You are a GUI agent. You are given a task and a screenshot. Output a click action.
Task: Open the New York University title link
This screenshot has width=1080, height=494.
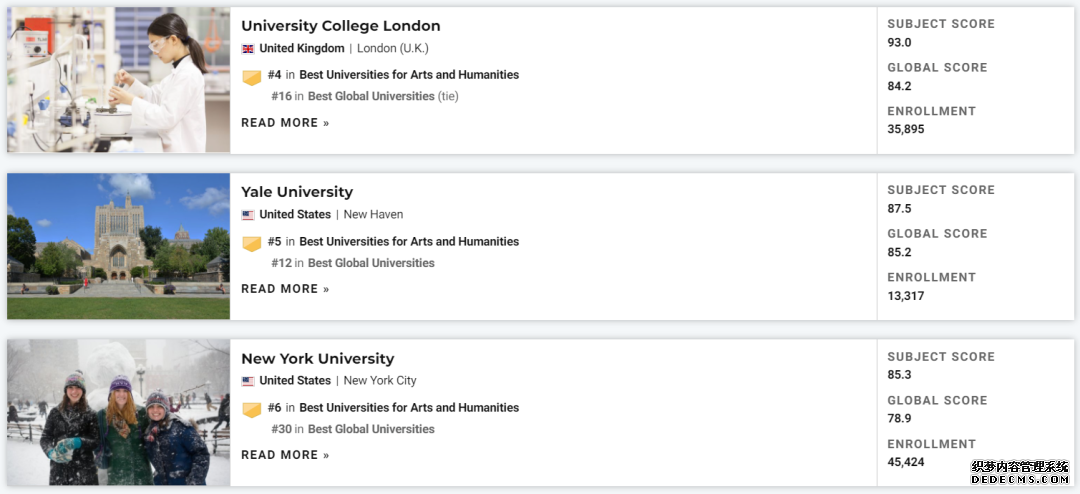tap(318, 359)
